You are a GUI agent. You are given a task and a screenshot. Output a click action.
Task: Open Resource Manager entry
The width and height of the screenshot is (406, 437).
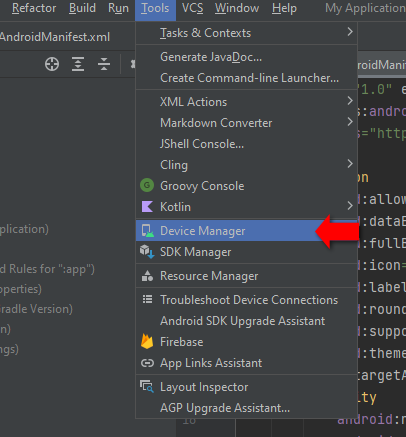pyautogui.click(x=246, y=276)
